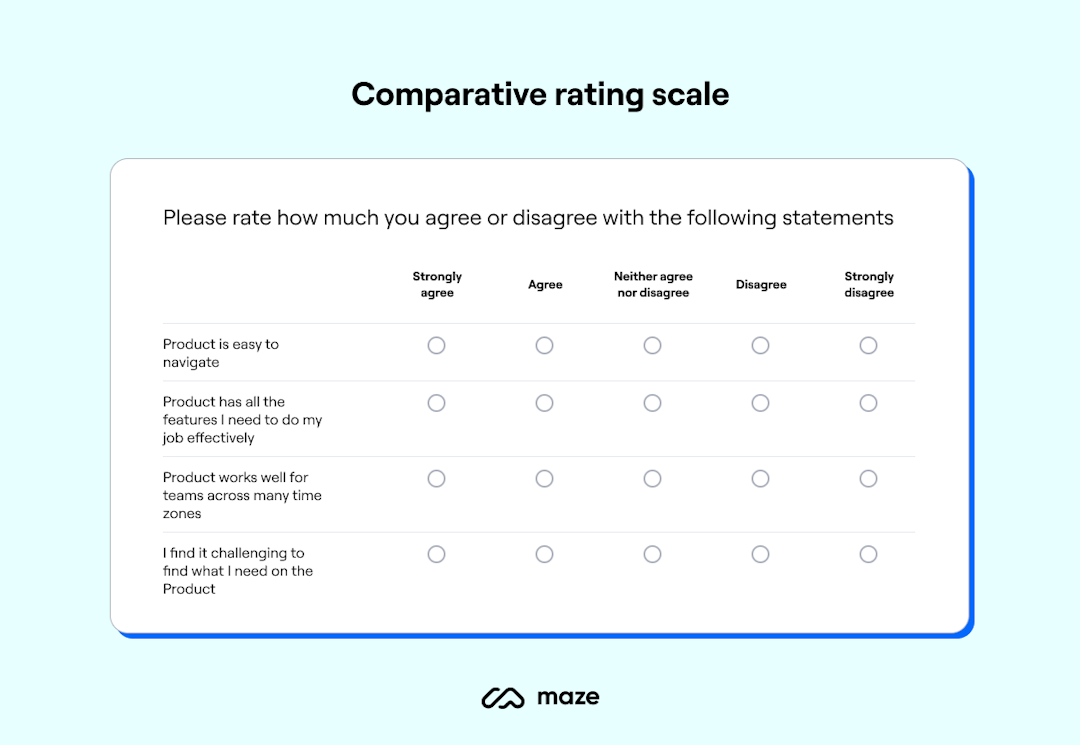Image resolution: width=1080 pixels, height=745 pixels.
Task: Mark Strongly disagree for the time zones statement
Action: pyautogui.click(x=868, y=478)
